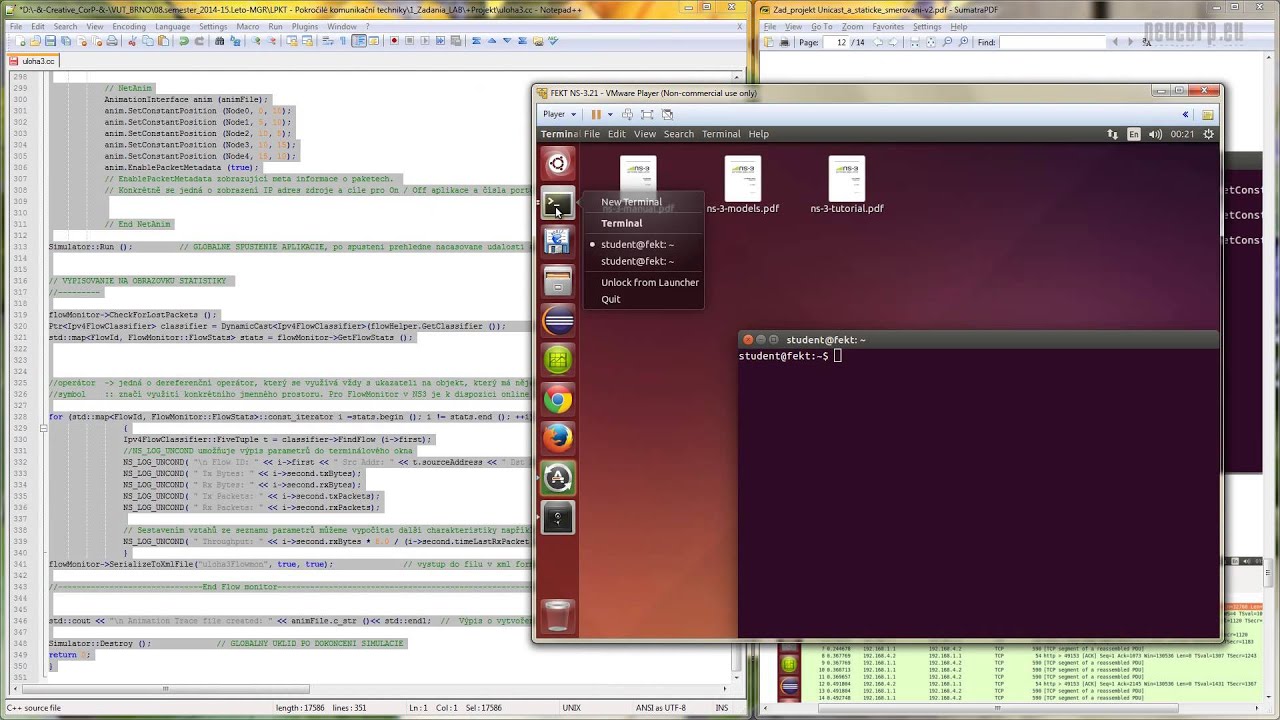Toggle word wrap icon in Notepad++ toolbar
This screenshot has width=1280, height=720.
point(327,41)
